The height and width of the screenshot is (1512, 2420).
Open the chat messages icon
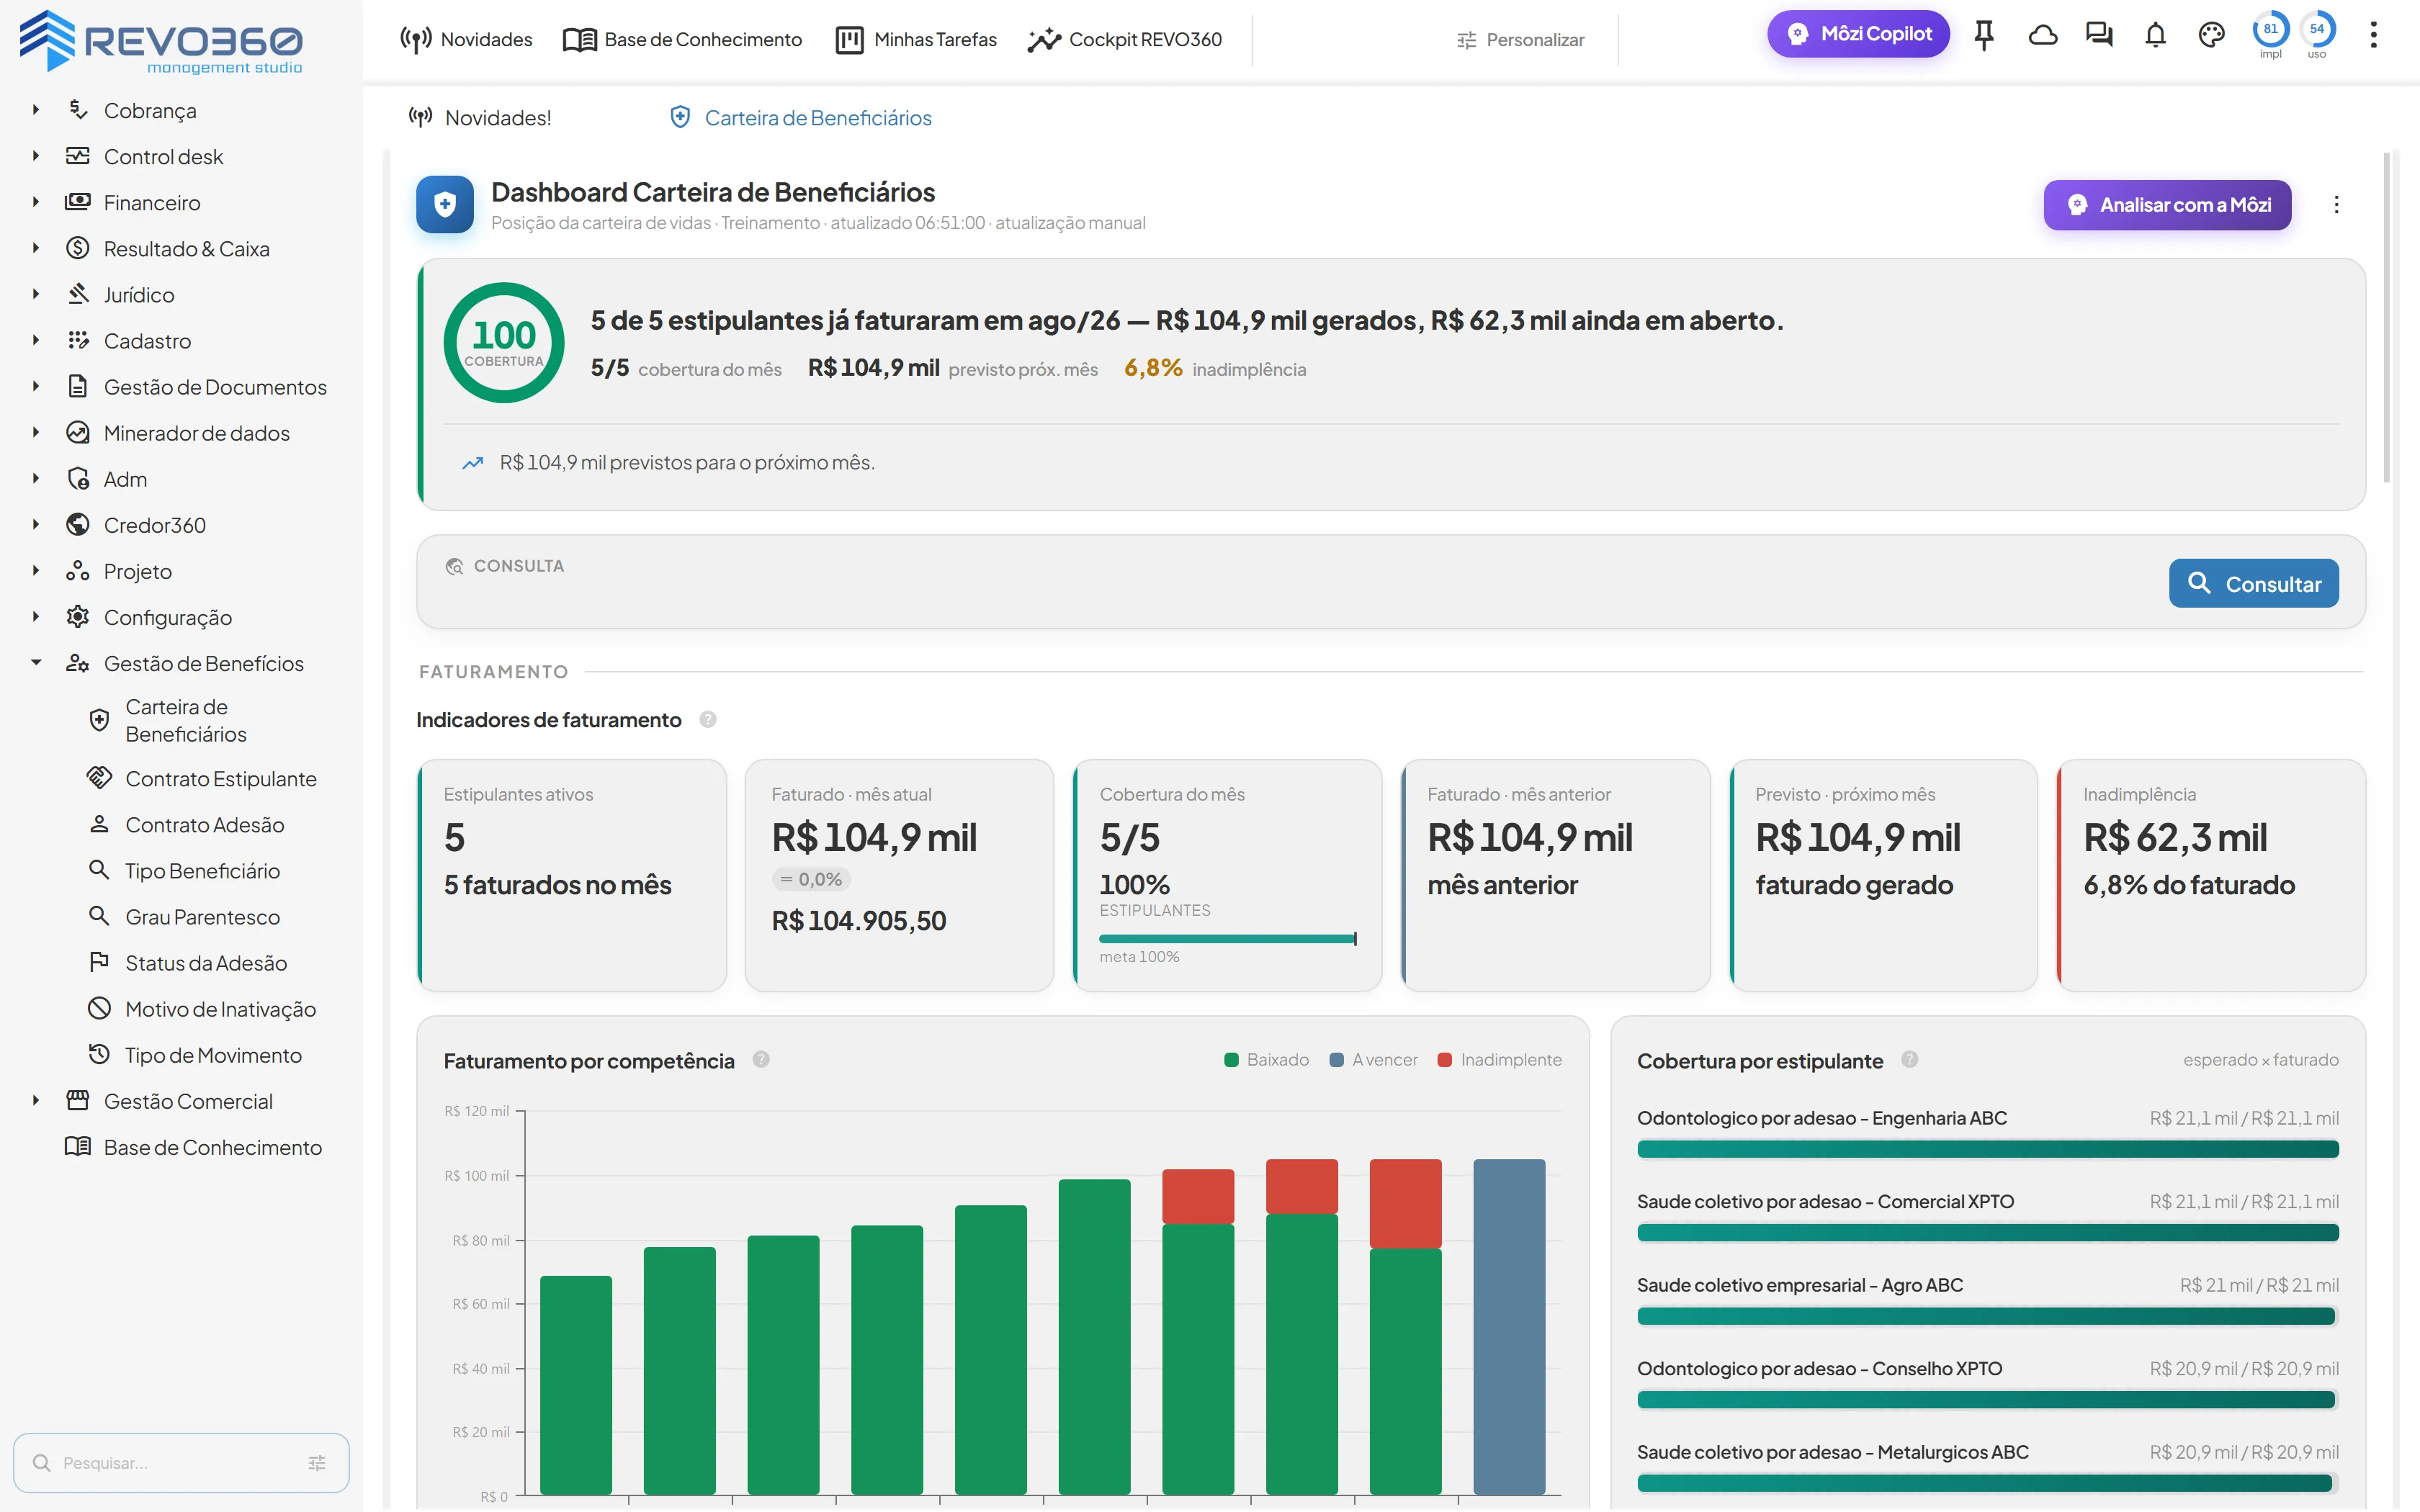2099,36
